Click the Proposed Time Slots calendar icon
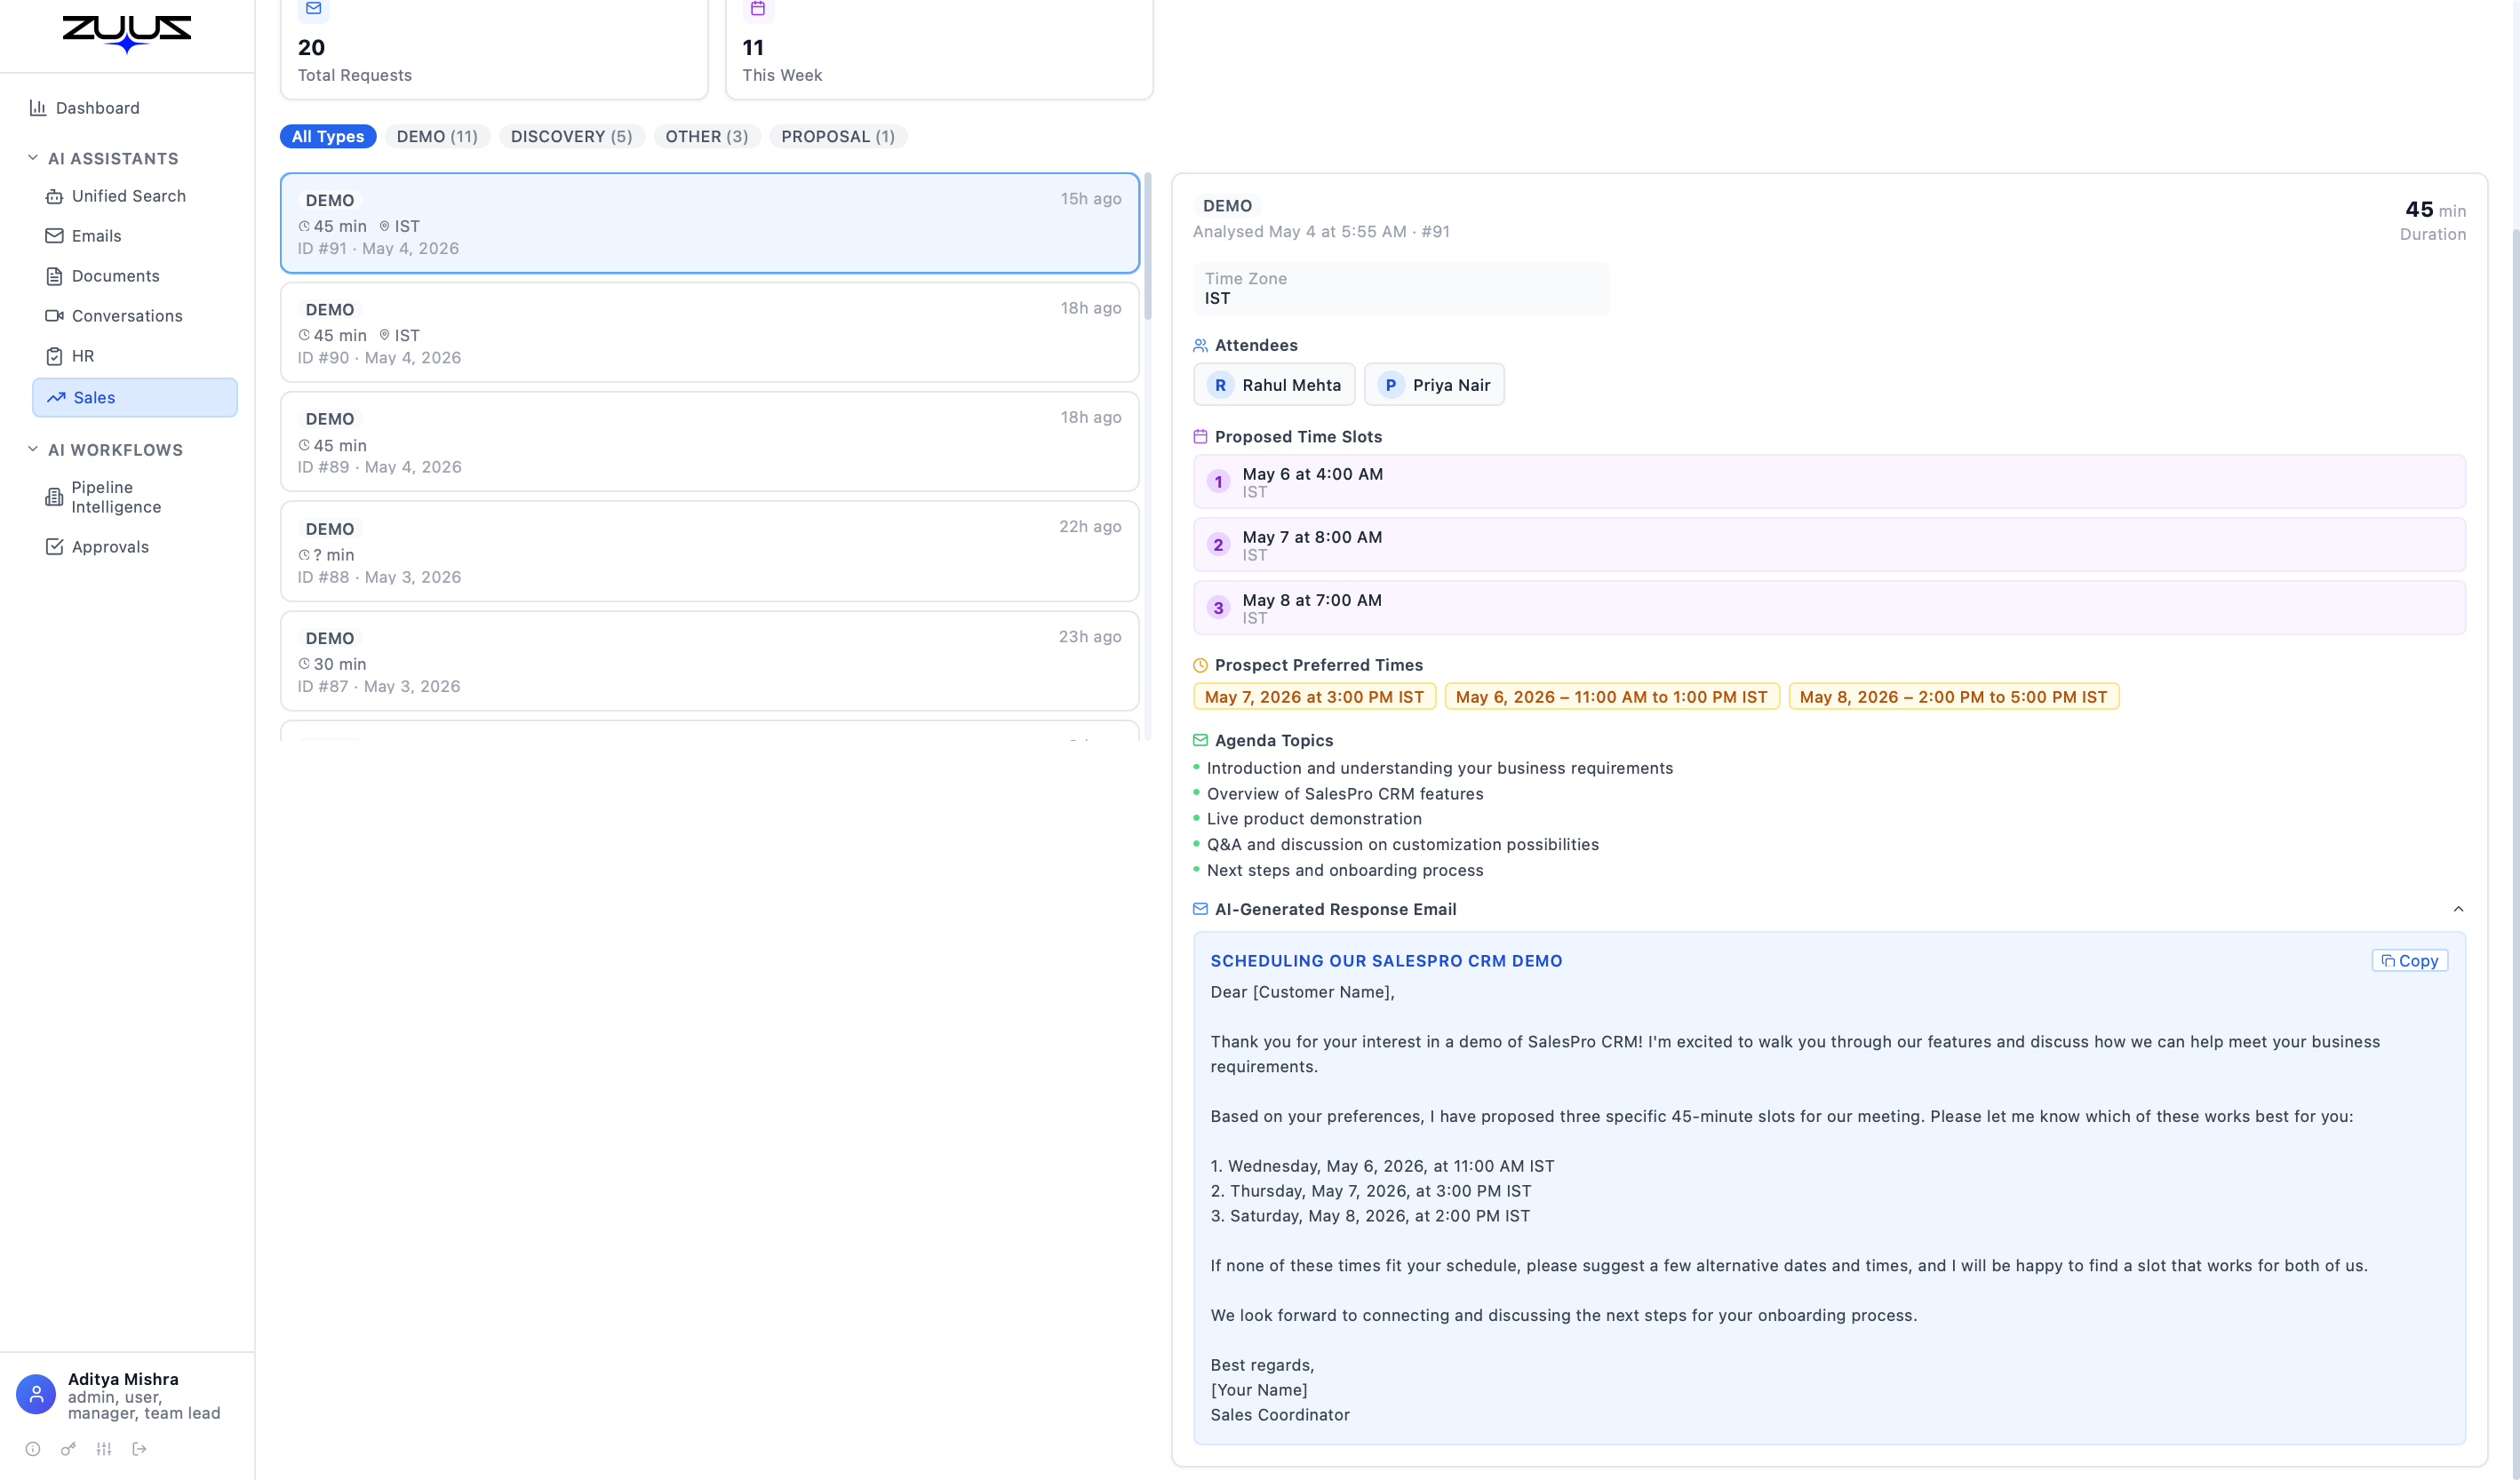Screen dimensions: 2520x1480 click(x=1200, y=437)
